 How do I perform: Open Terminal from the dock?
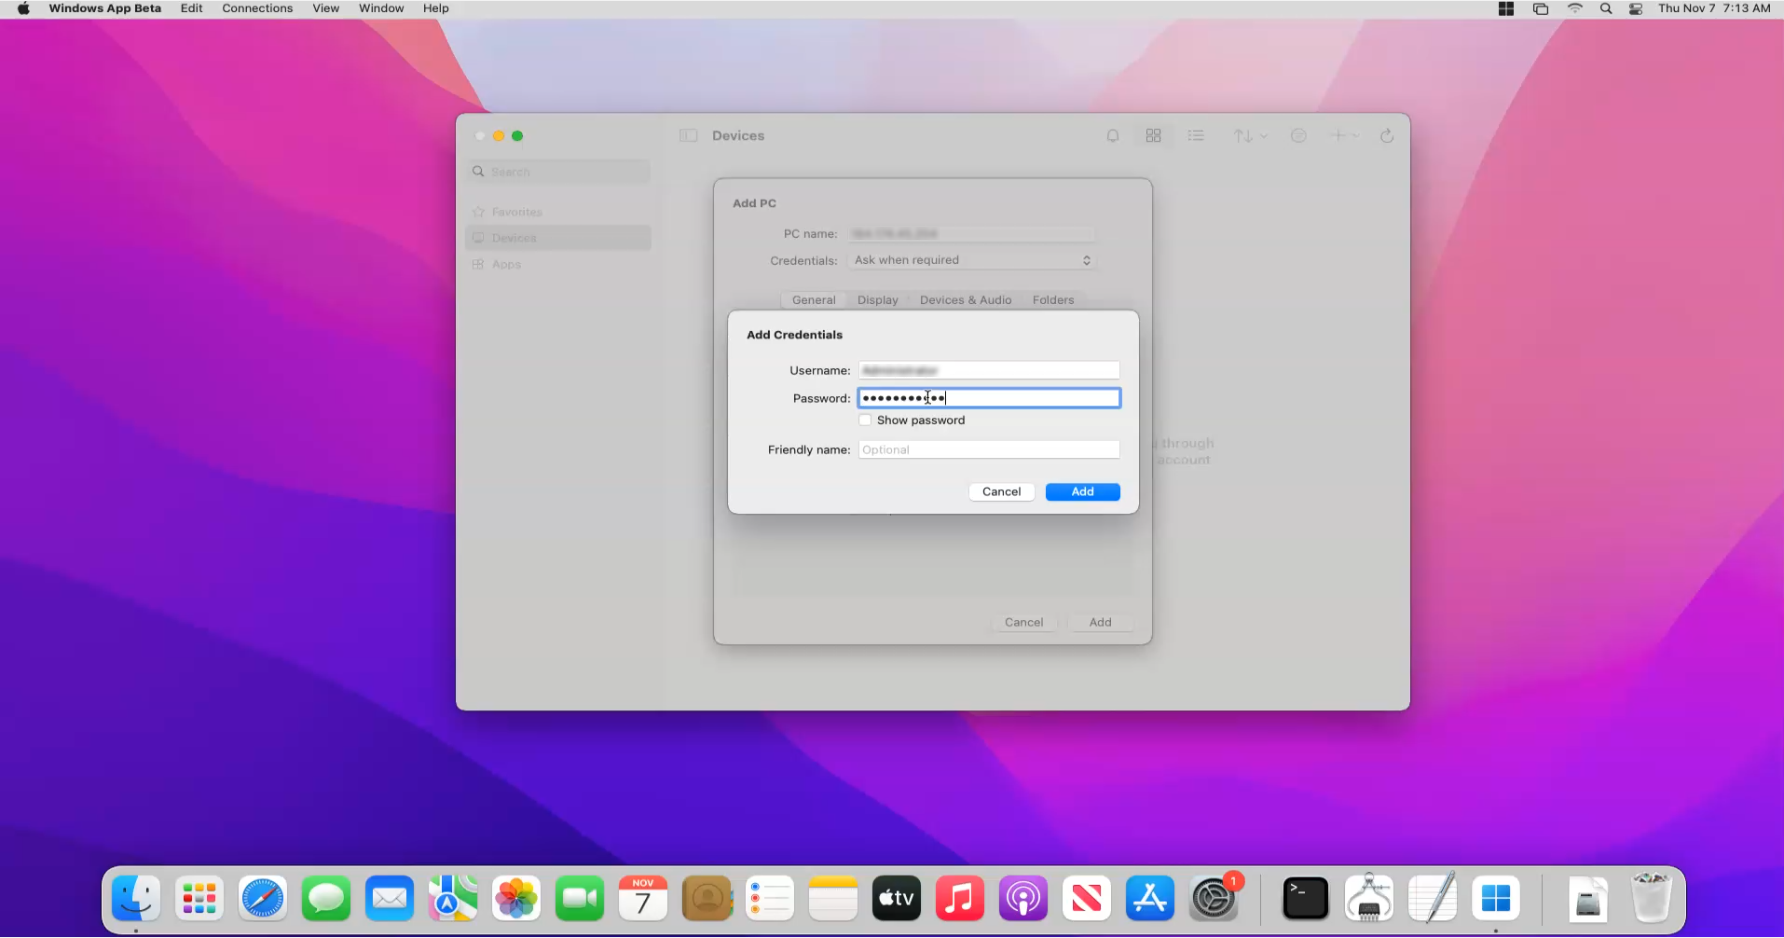point(1305,898)
